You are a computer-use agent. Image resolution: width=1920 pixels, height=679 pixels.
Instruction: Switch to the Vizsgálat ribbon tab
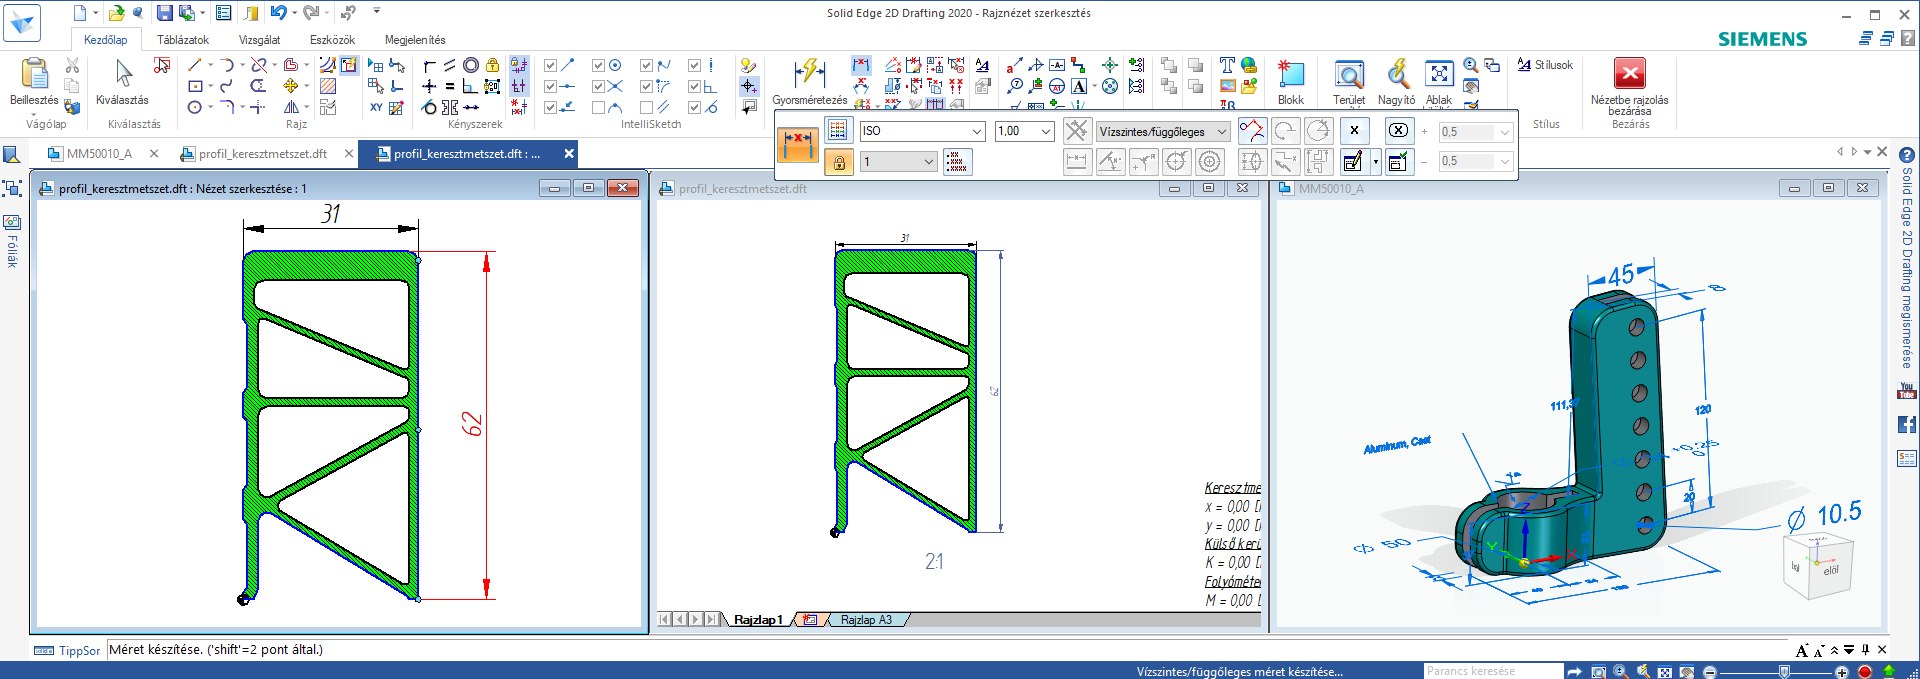tap(259, 40)
